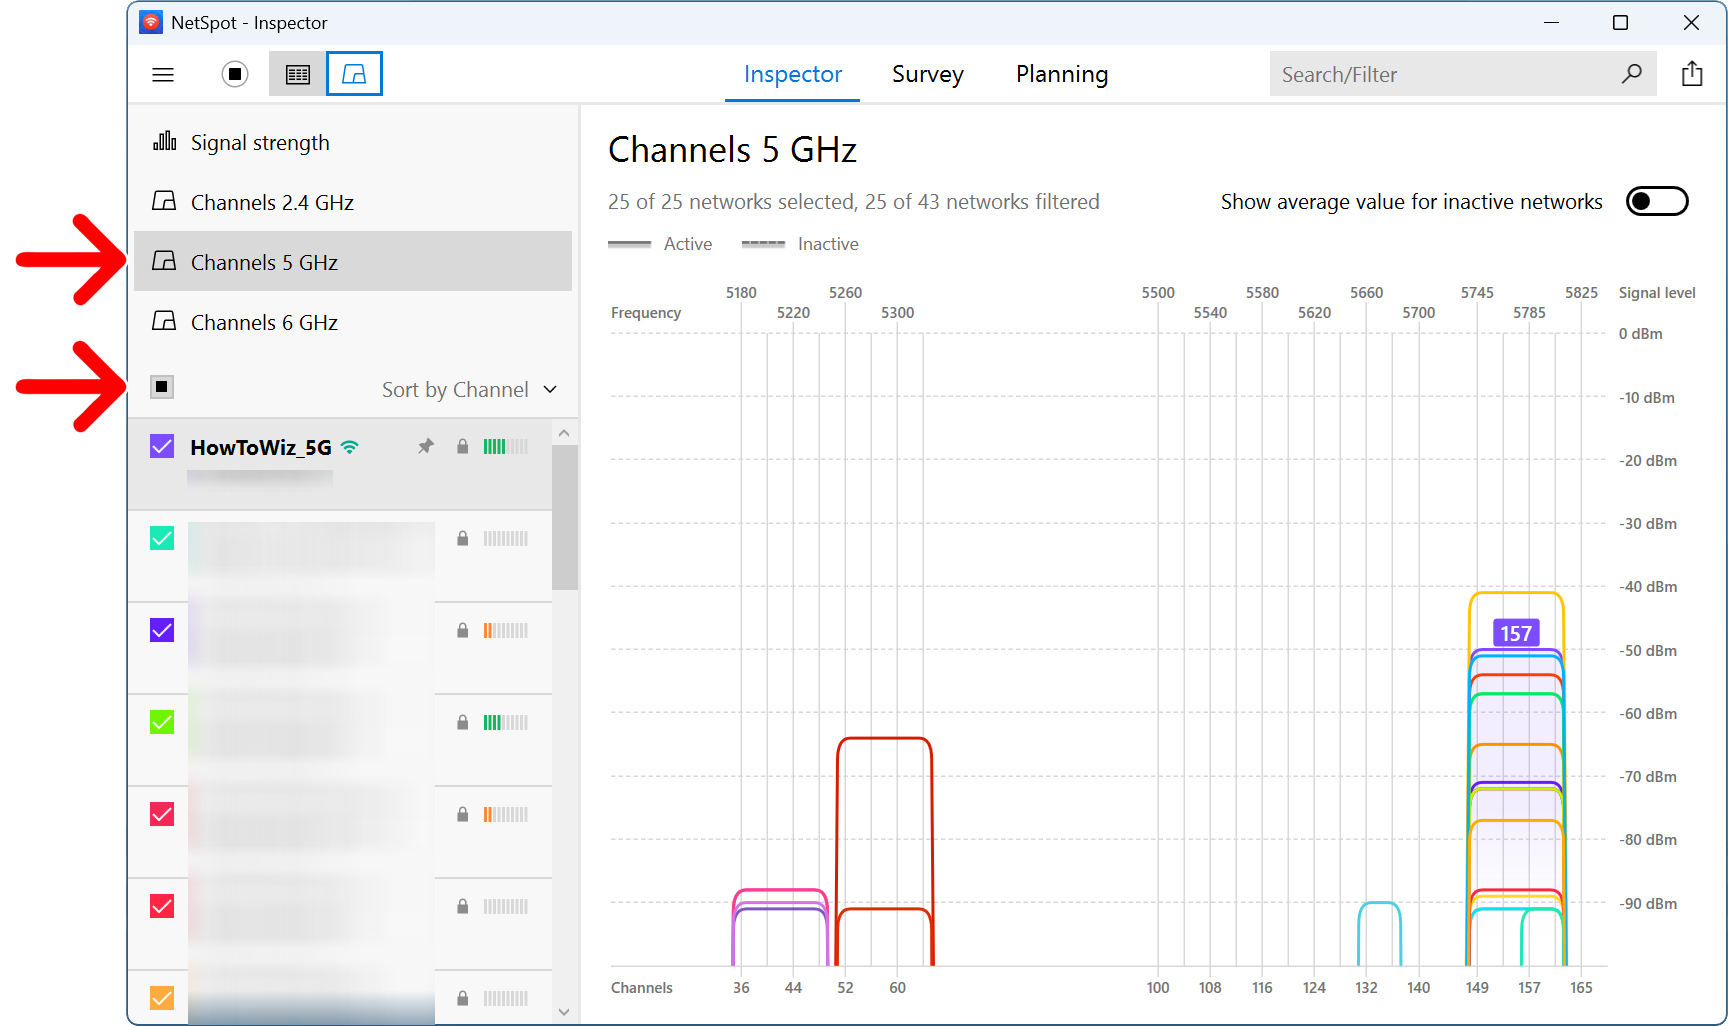Open the Planning tab
1728x1026 pixels.
coord(1061,74)
